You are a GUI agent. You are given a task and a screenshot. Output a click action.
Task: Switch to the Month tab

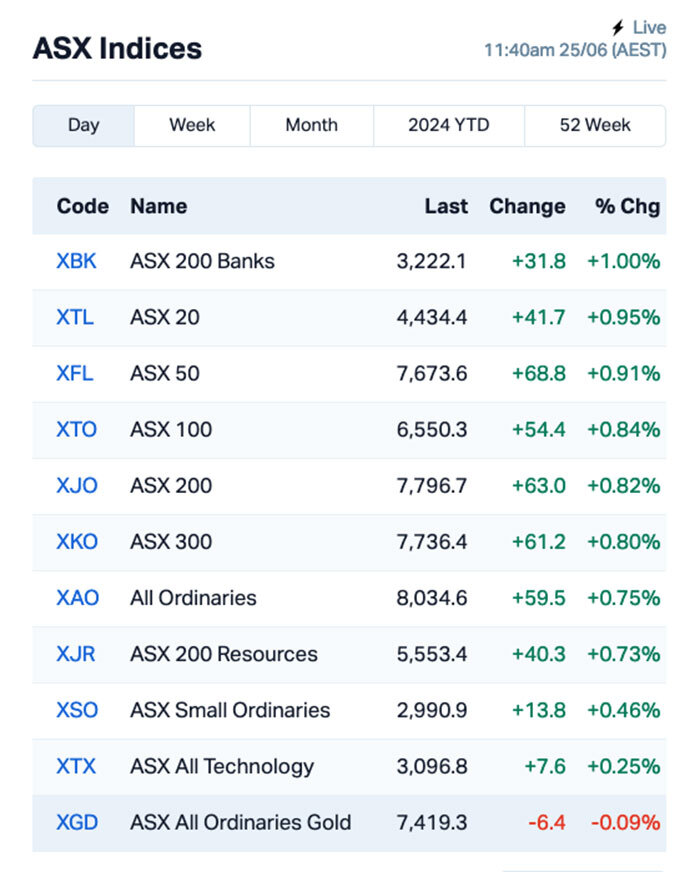coord(312,126)
